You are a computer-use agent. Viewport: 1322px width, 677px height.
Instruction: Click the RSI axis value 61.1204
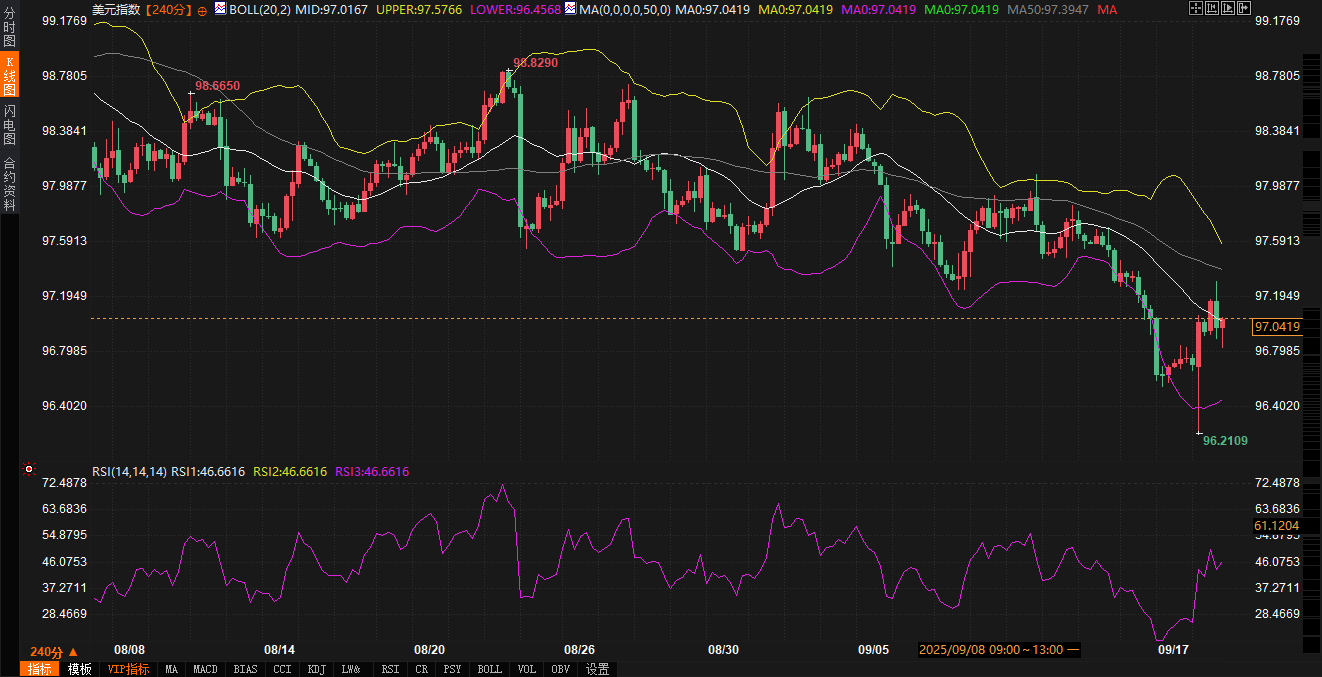point(1276,525)
